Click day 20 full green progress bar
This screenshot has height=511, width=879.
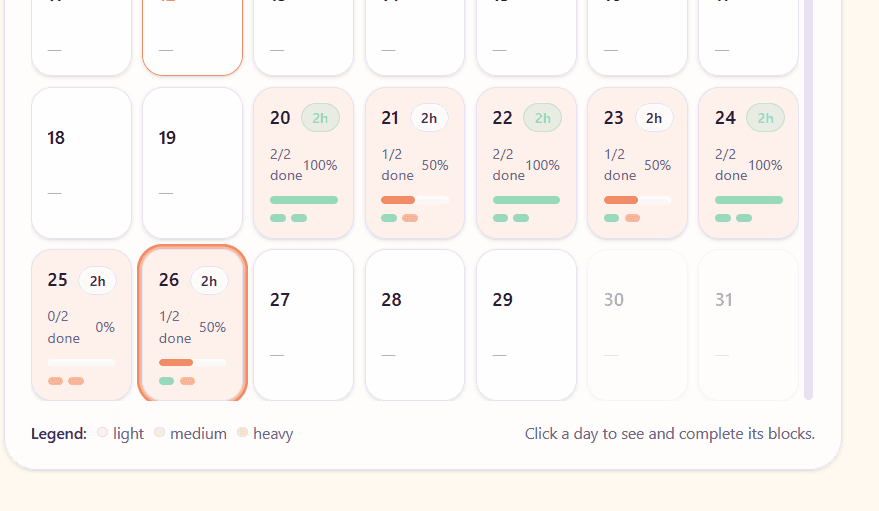point(304,200)
